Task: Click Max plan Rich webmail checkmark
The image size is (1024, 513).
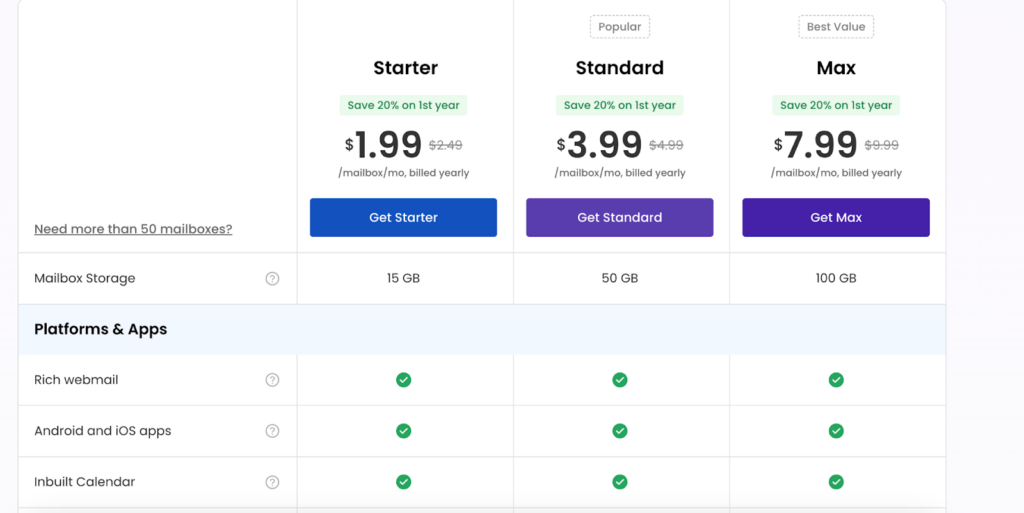Action: (x=836, y=380)
